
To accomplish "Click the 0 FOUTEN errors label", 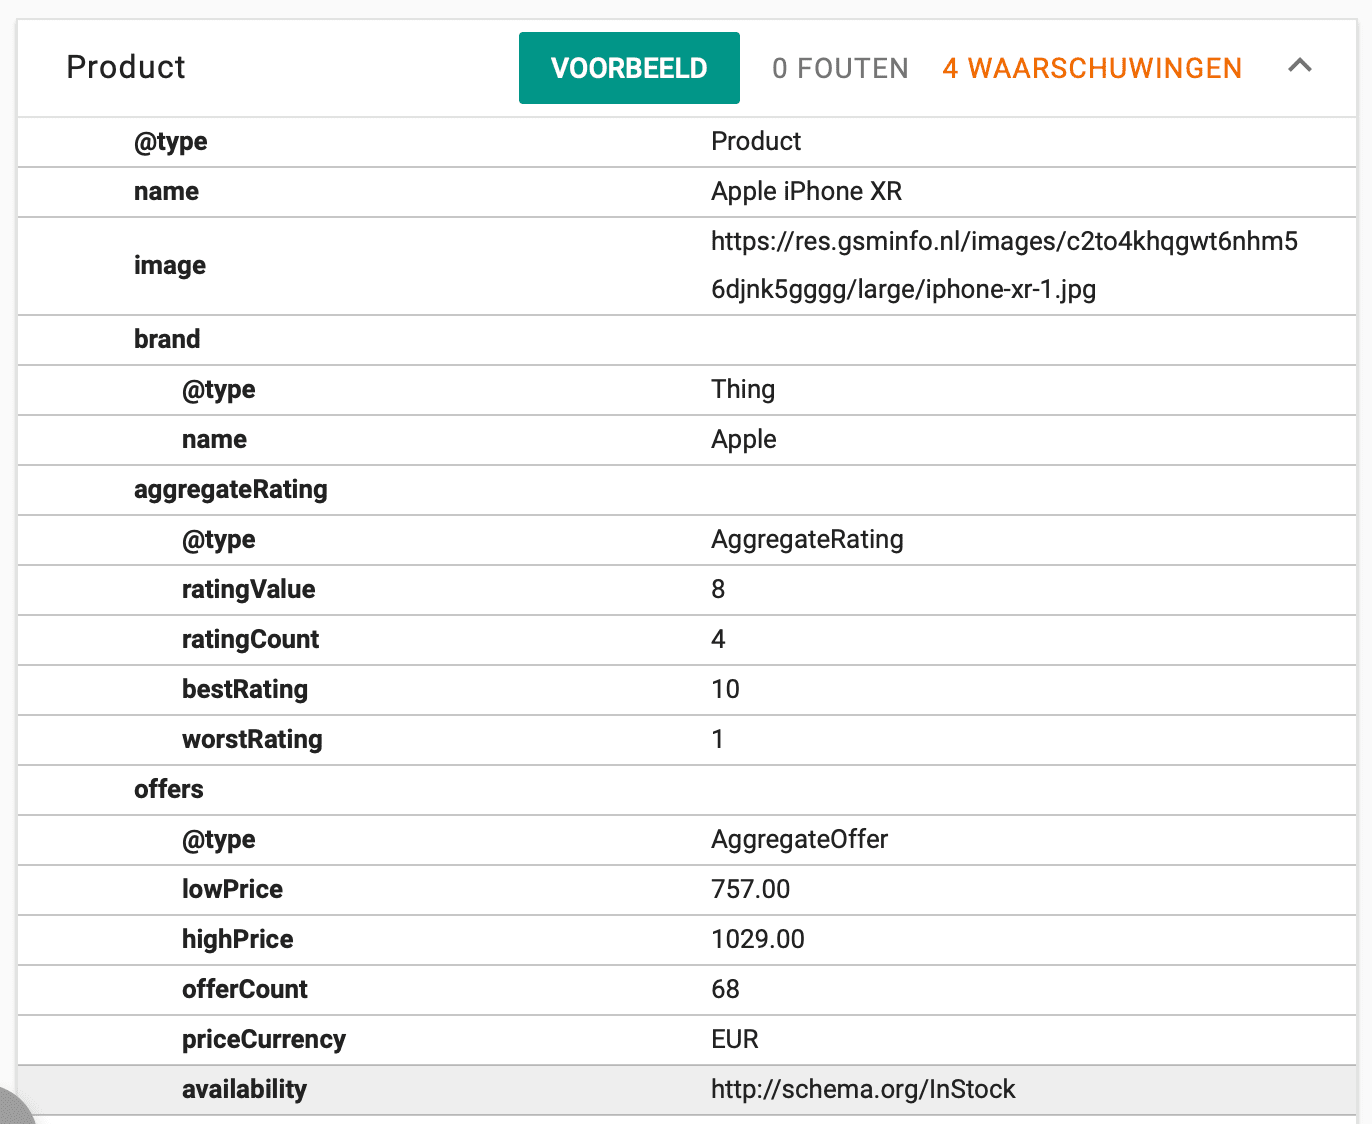I will [840, 68].
